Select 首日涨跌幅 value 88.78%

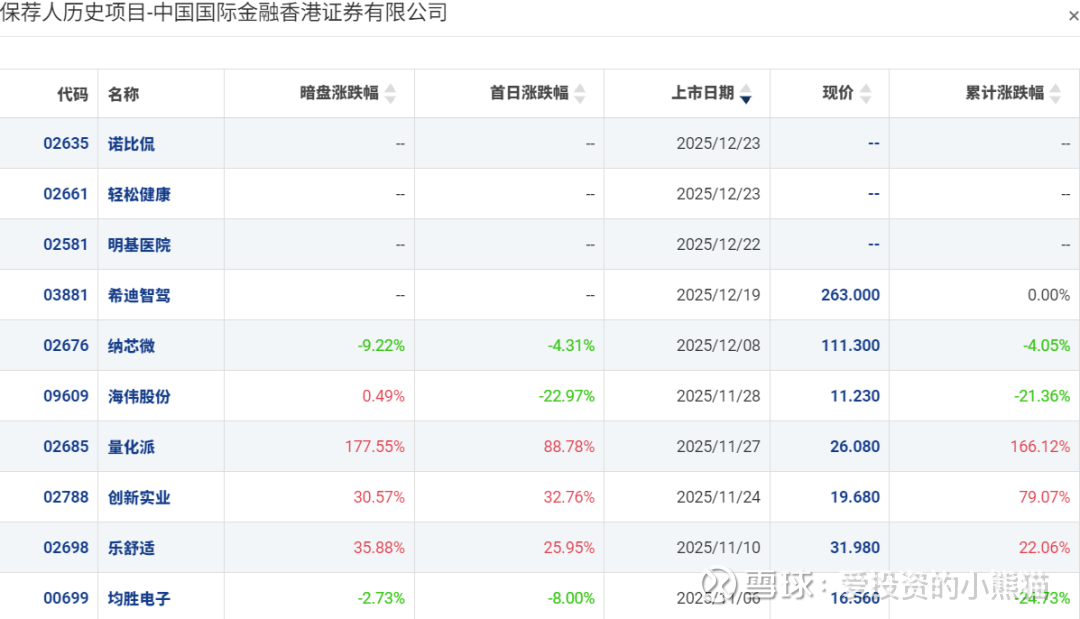pos(569,446)
